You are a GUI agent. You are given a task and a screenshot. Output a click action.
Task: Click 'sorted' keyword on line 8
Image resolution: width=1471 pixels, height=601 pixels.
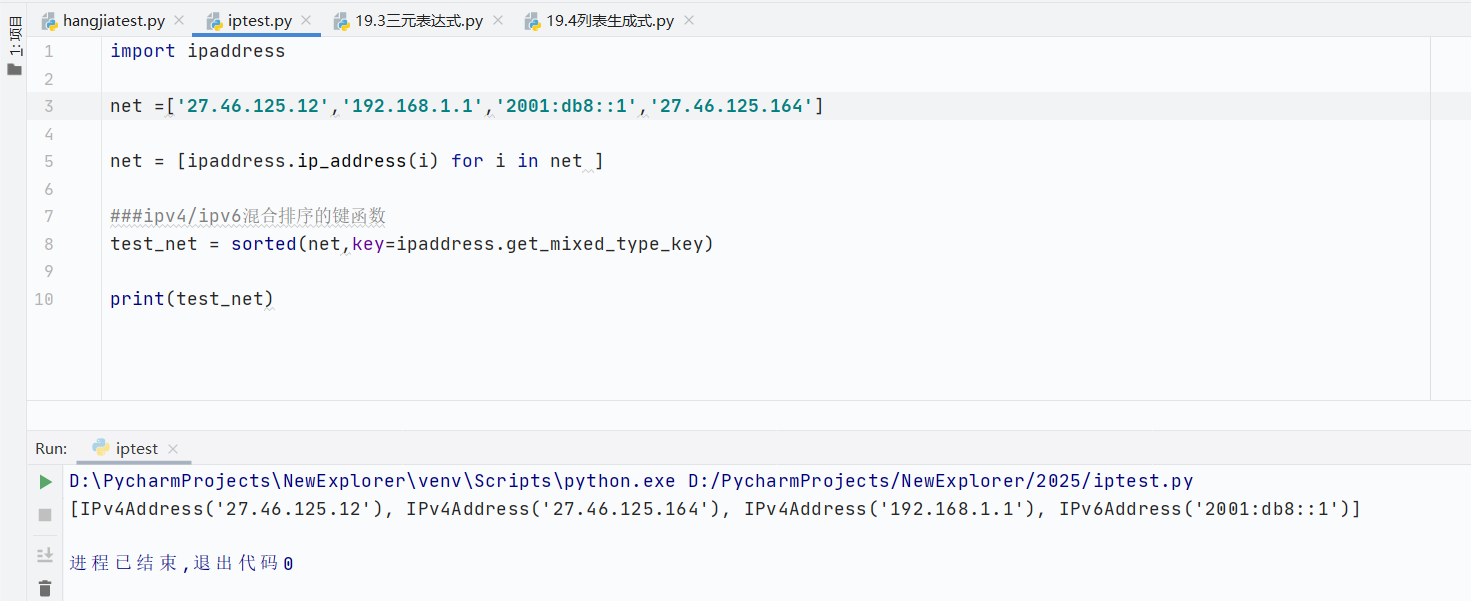264,244
